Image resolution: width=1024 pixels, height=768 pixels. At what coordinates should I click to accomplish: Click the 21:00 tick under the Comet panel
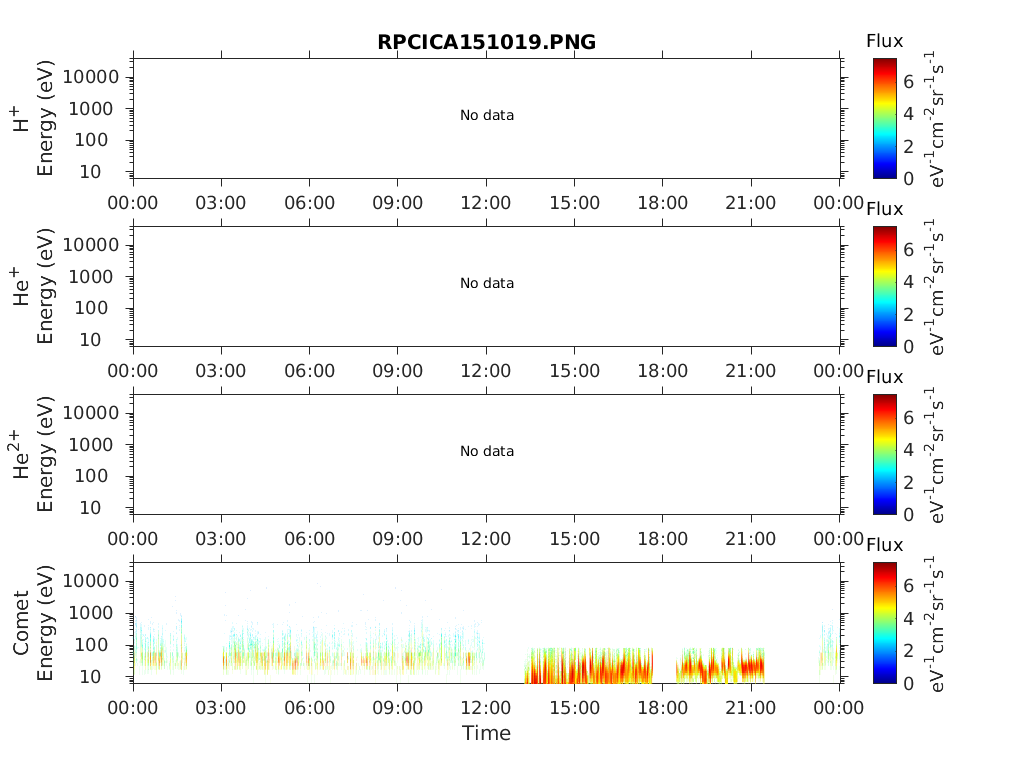pos(751,707)
